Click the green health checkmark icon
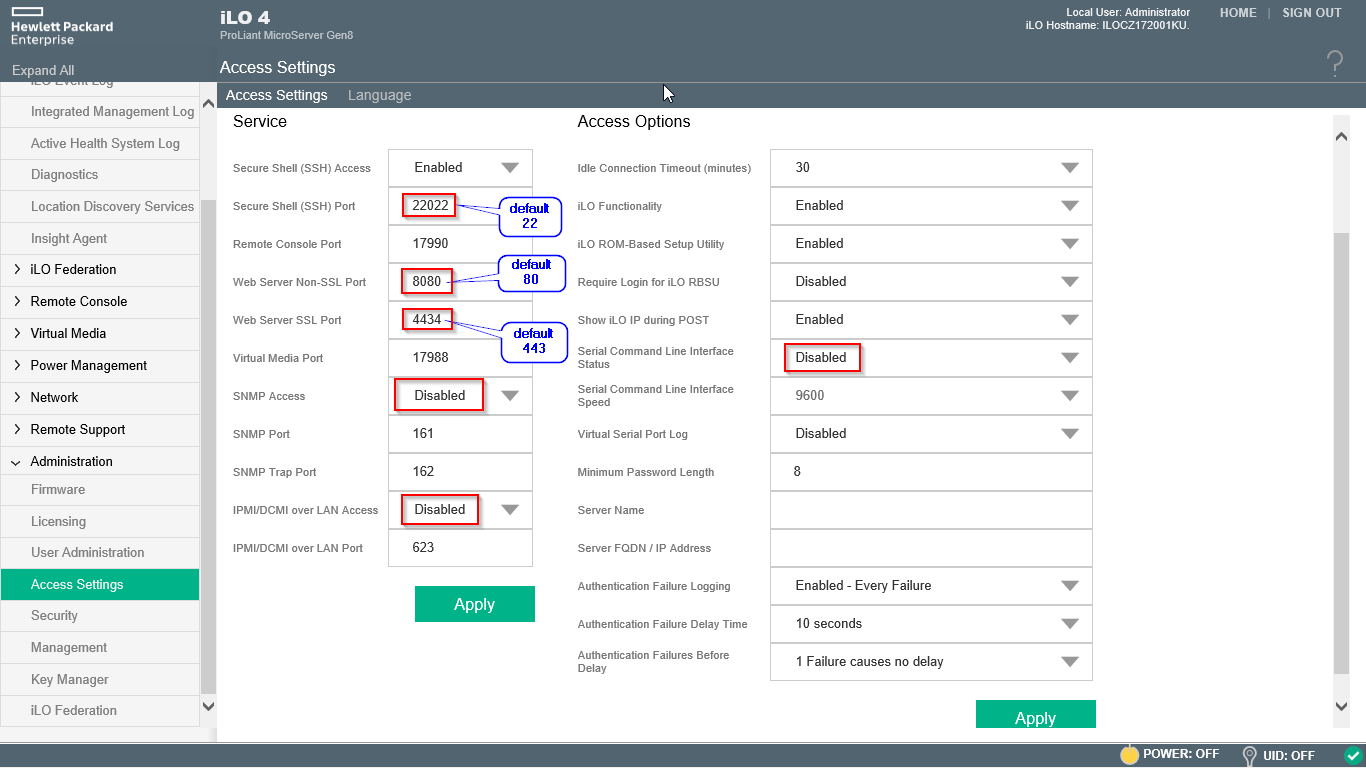Viewport: 1366px width, 768px height. click(x=1353, y=755)
